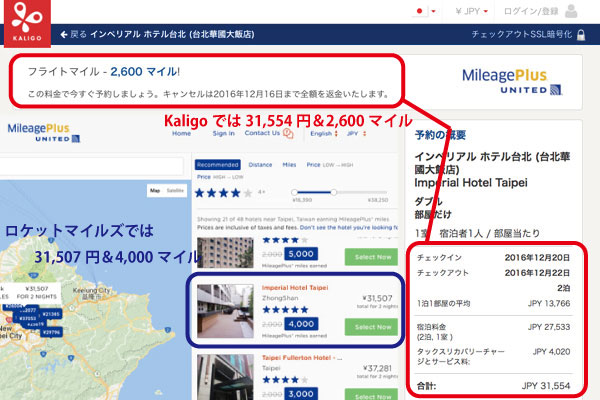Sort hotels by Distance
Screen dimensions: 600x400
coord(260,165)
